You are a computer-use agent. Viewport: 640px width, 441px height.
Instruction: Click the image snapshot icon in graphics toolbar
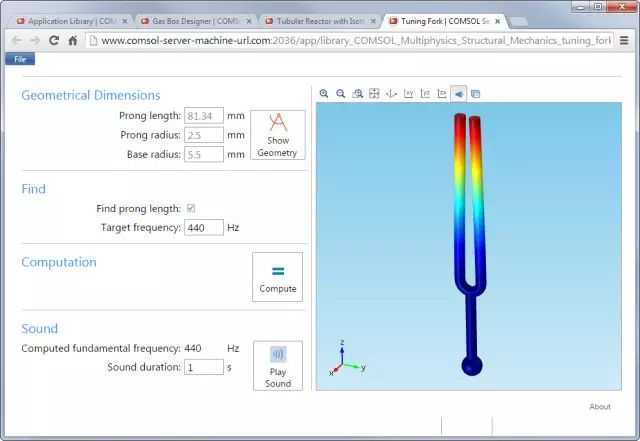click(475, 94)
